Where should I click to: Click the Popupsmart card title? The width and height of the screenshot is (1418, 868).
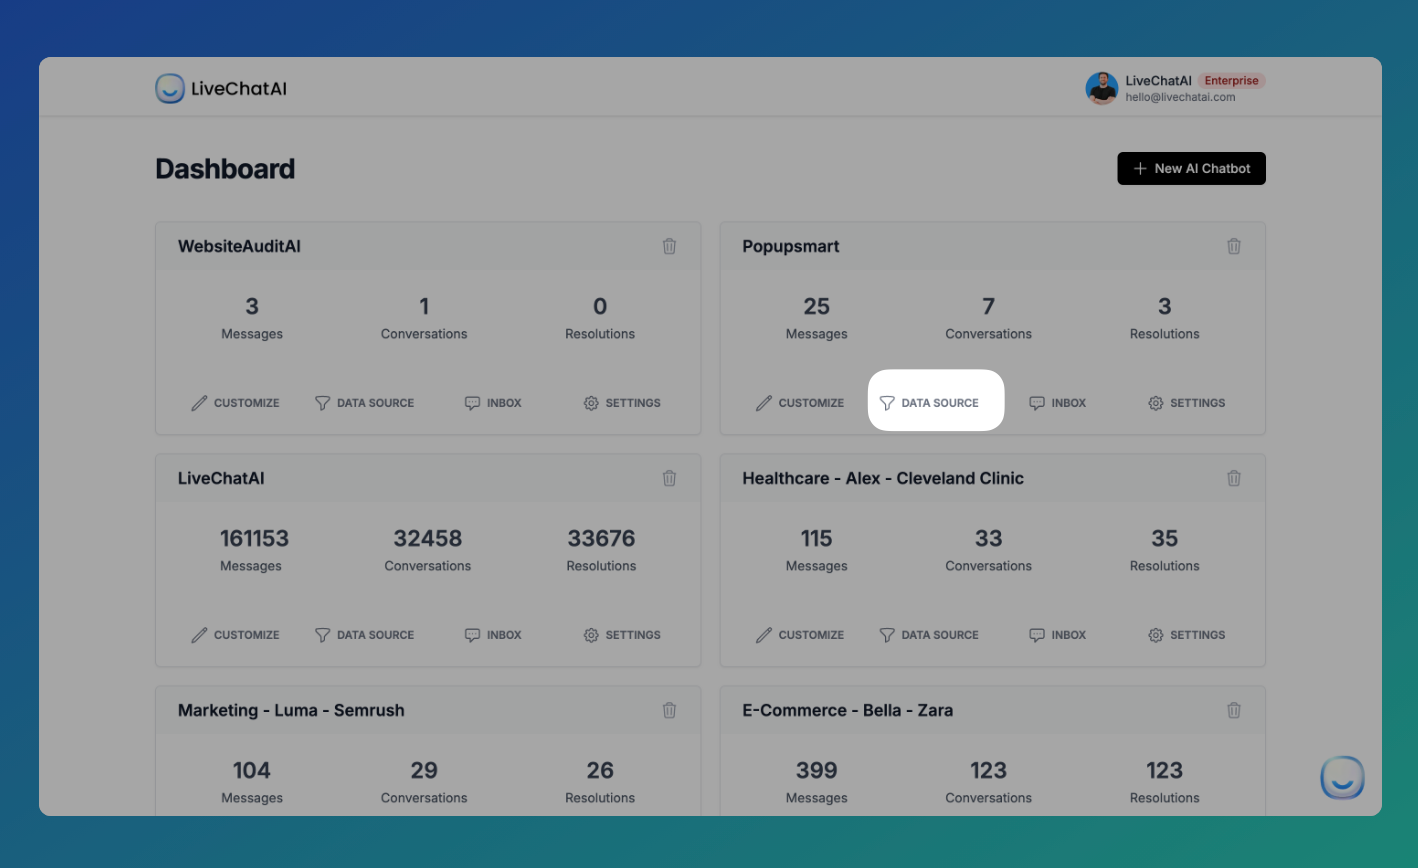(791, 246)
